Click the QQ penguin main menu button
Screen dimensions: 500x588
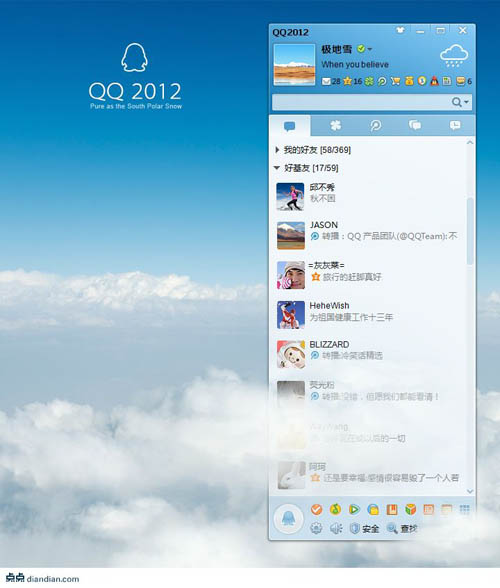point(288,519)
